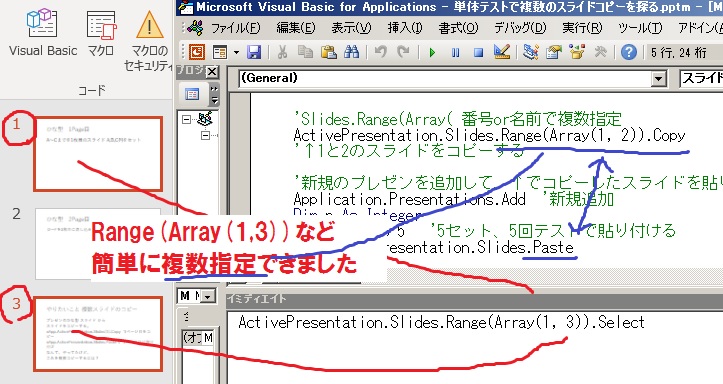
Task: Open VBA Help question mark icon
Action: [628, 53]
